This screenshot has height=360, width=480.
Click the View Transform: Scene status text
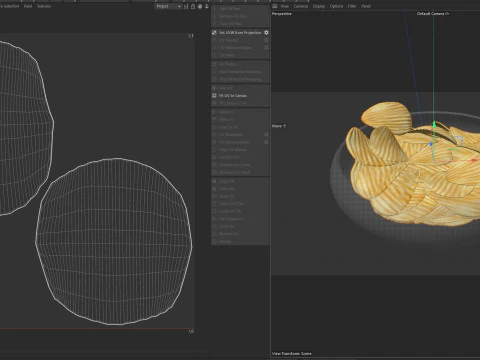pyautogui.click(x=292, y=353)
